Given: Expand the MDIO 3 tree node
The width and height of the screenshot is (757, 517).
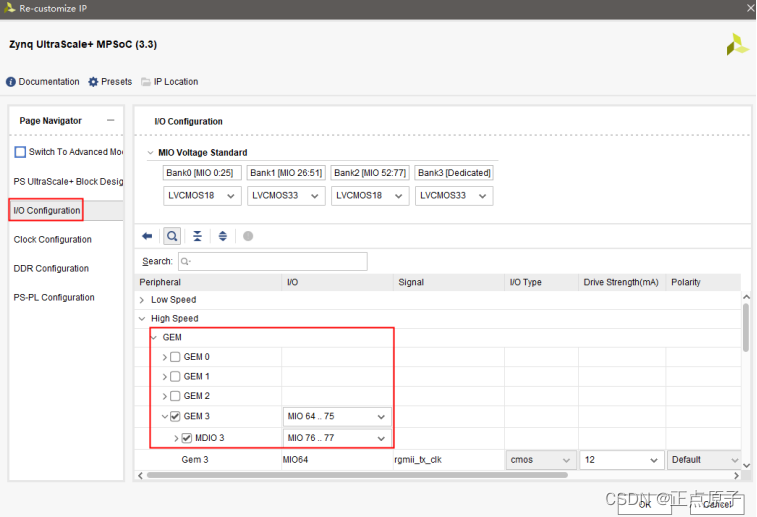Looking at the screenshot, I should tap(176, 438).
